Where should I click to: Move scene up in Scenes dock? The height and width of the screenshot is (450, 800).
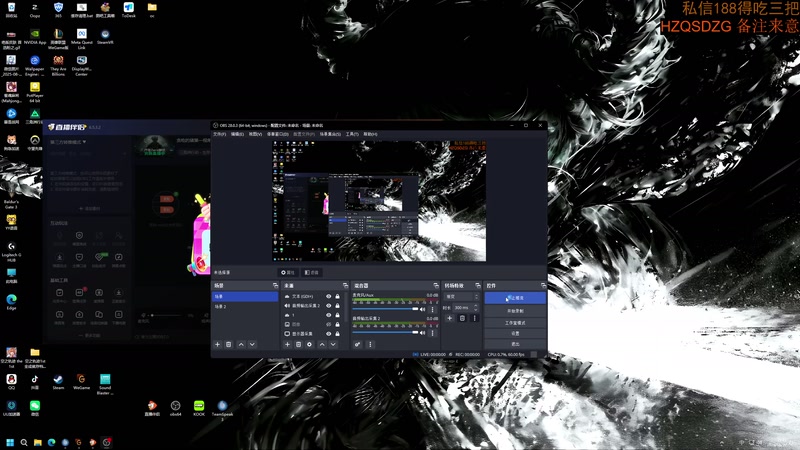click(x=241, y=344)
